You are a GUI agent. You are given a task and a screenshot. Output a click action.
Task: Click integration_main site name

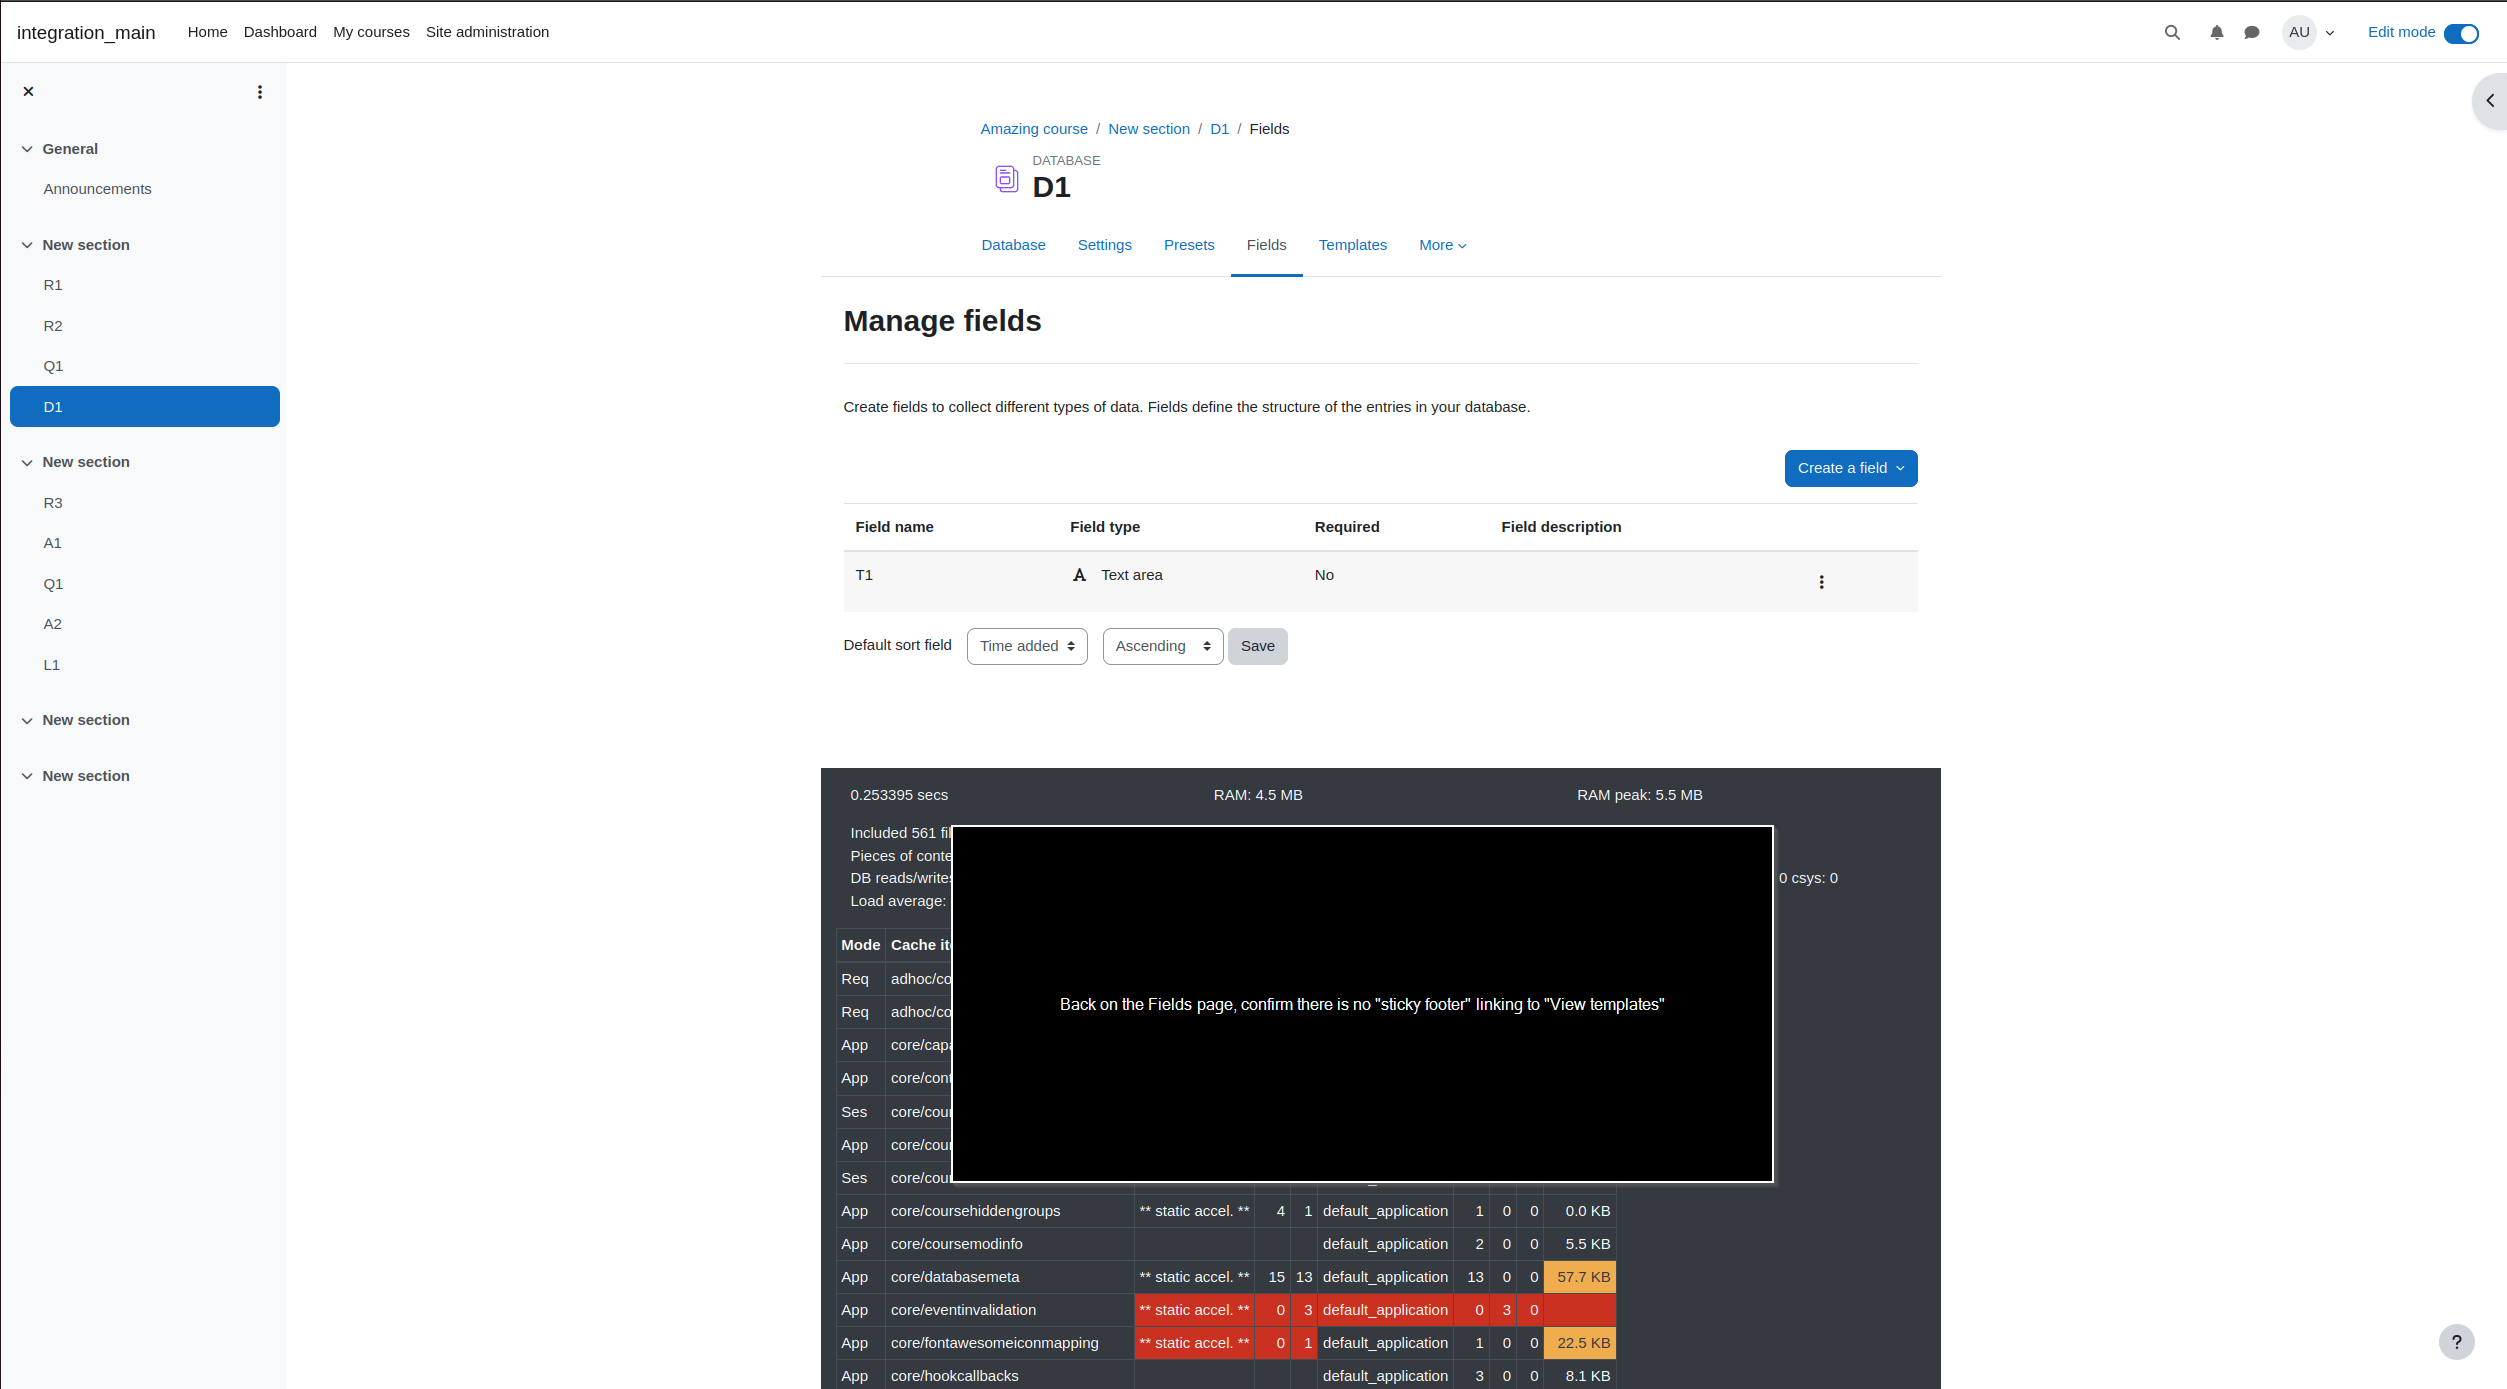click(86, 33)
